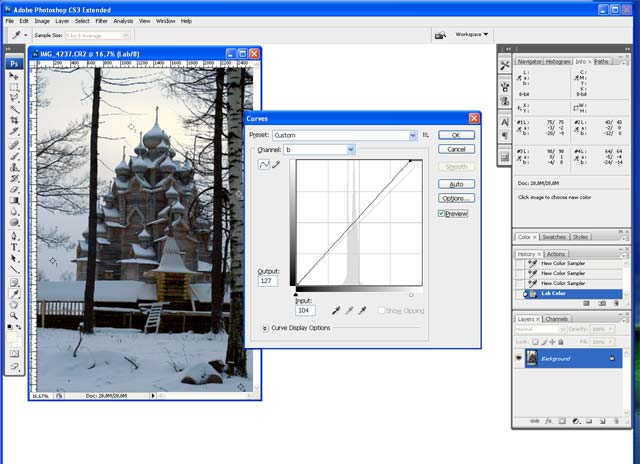Choose the draw-curve pencil icon
The image size is (640, 464).
pyautogui.click(x=277, y=164)
